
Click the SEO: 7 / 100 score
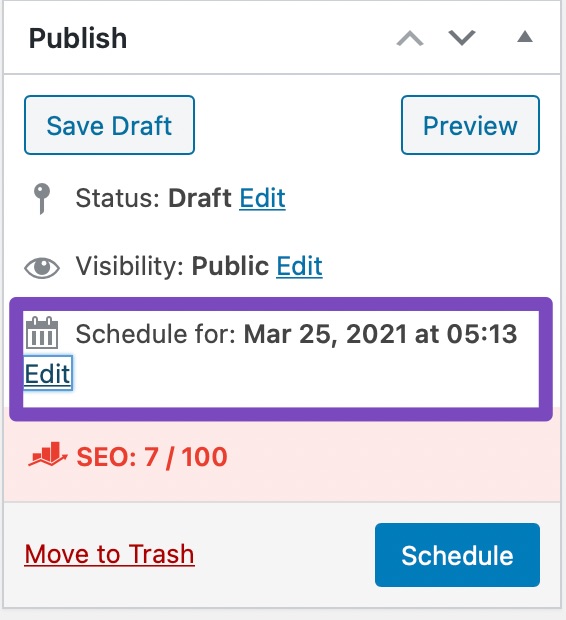152,457
